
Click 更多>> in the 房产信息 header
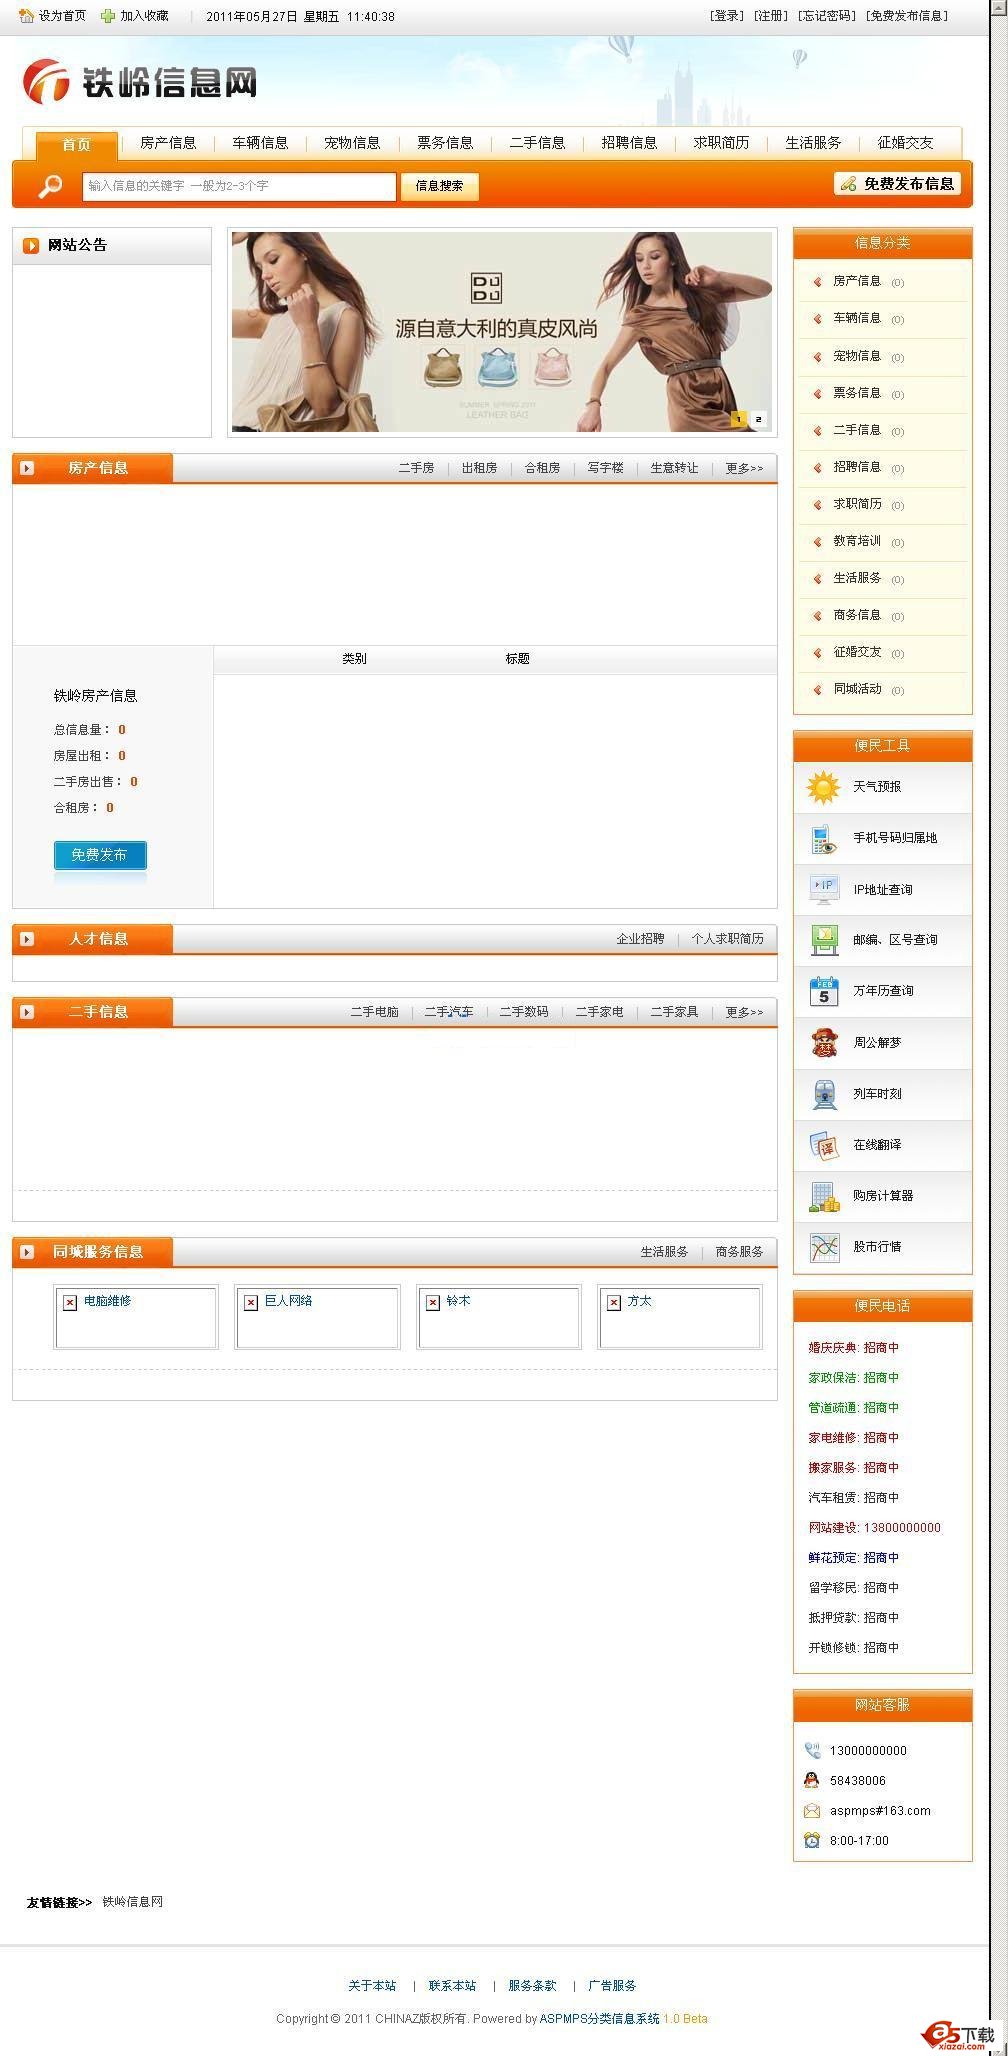[x=744, y=468]
